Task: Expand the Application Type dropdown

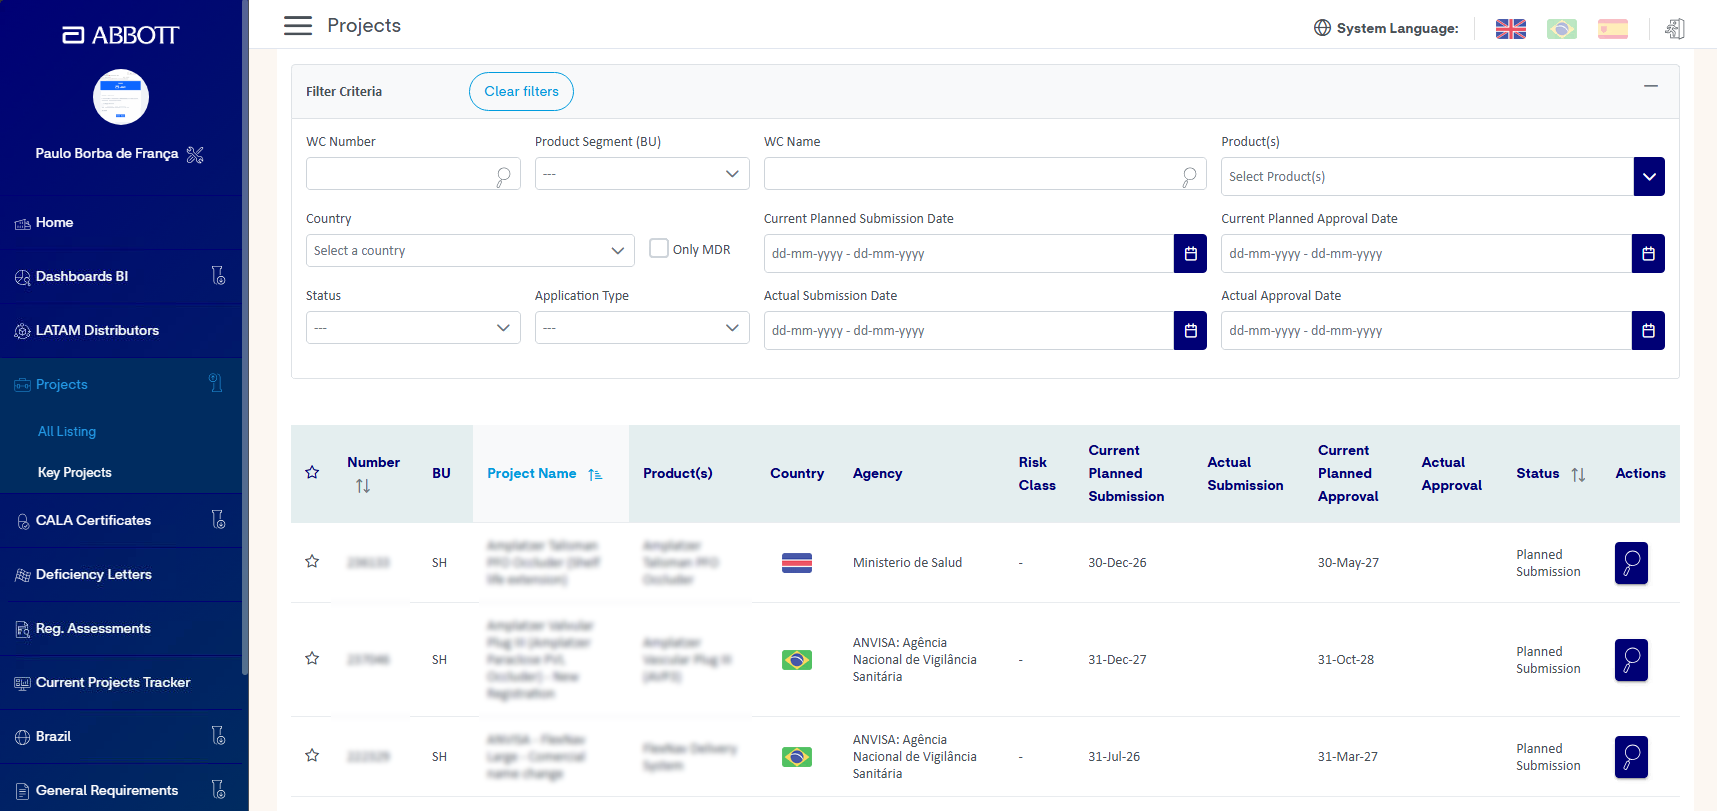Action: click(642, 328)
